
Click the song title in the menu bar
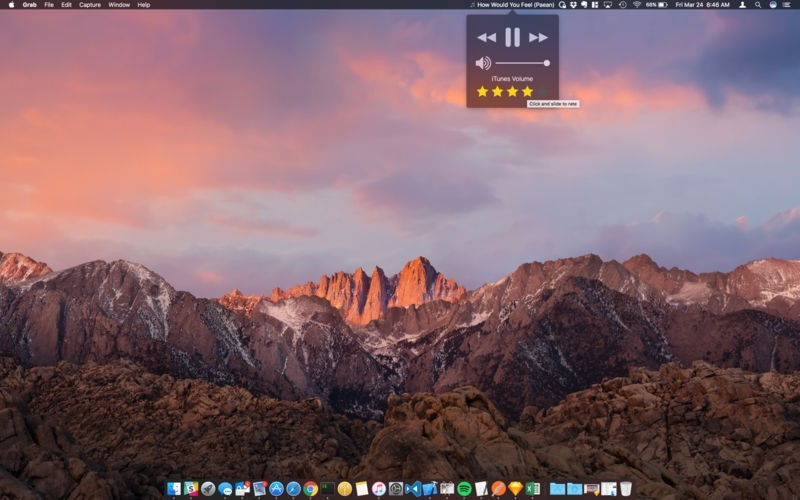tap(514, 5)
